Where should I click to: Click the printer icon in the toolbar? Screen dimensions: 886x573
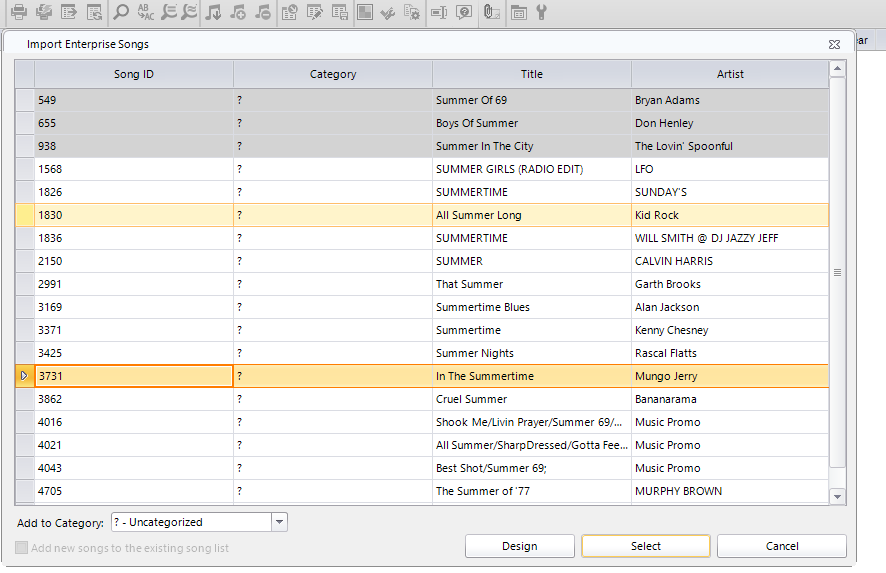point(18,12)
